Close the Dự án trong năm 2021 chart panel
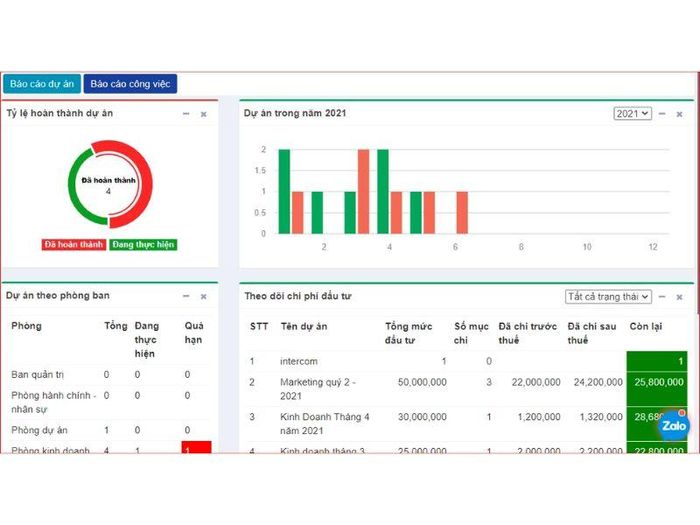Viewport: 700px width, 525px height. click(x=681, y=114)
